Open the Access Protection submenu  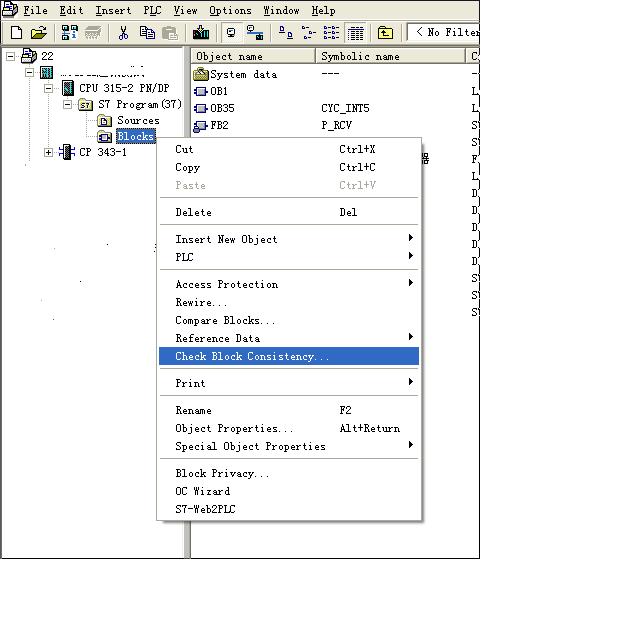289,284
